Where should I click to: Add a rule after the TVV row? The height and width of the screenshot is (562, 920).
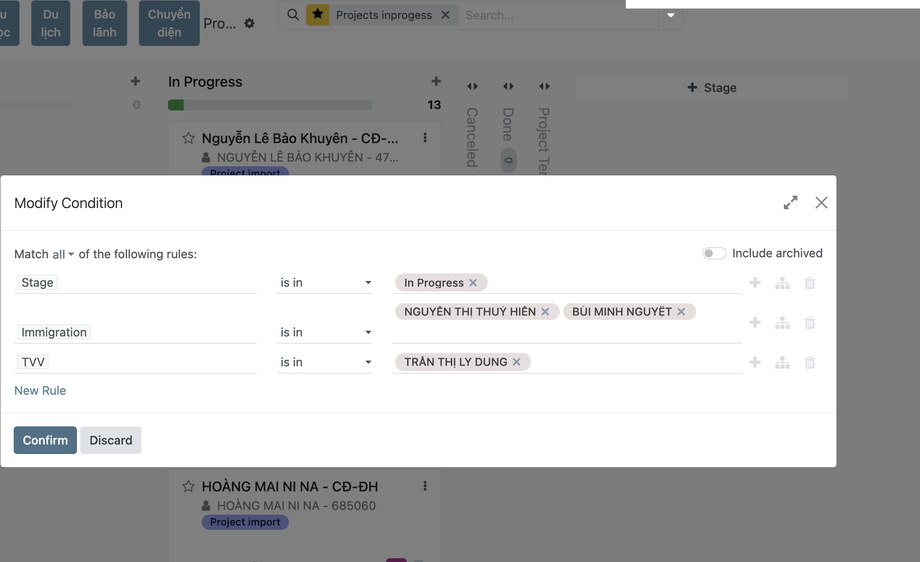(x=755, y=363)
